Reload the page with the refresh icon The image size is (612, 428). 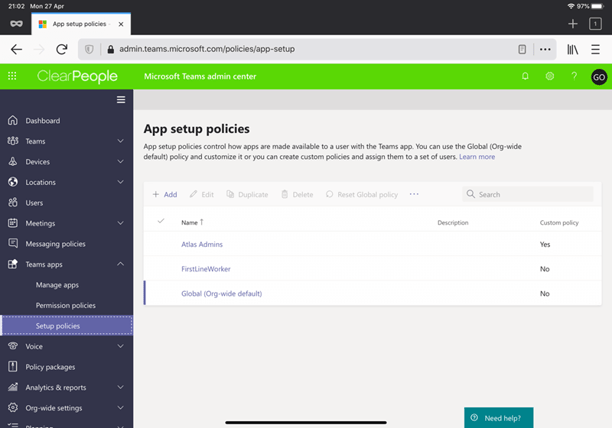62,49
